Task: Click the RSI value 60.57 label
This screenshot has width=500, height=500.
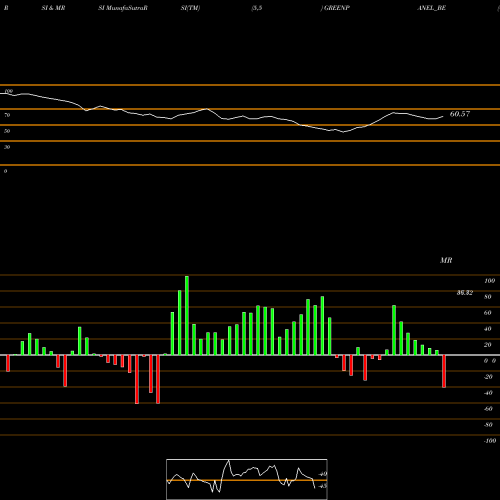Action: coord(460,114)
